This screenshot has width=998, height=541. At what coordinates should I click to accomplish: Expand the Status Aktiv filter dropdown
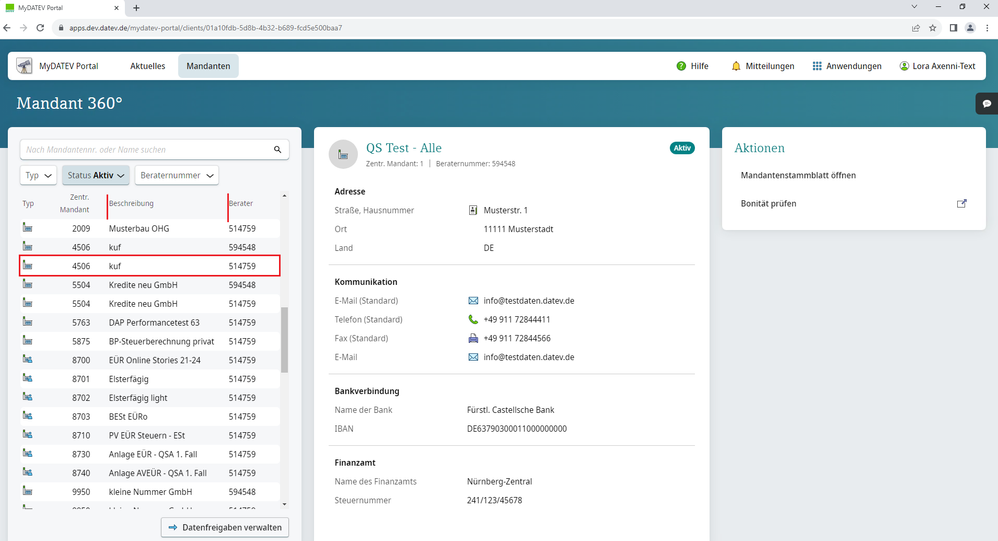95,175
